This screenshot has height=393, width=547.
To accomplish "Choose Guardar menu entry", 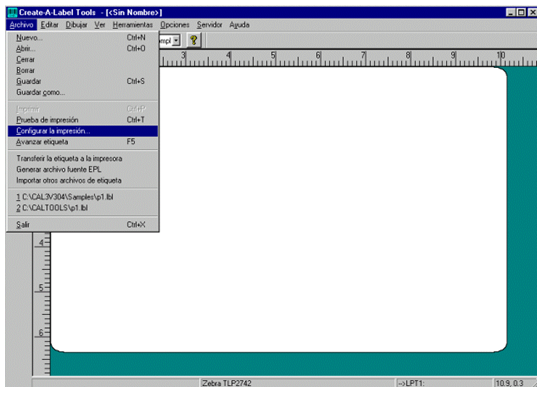I will (83, 81).
